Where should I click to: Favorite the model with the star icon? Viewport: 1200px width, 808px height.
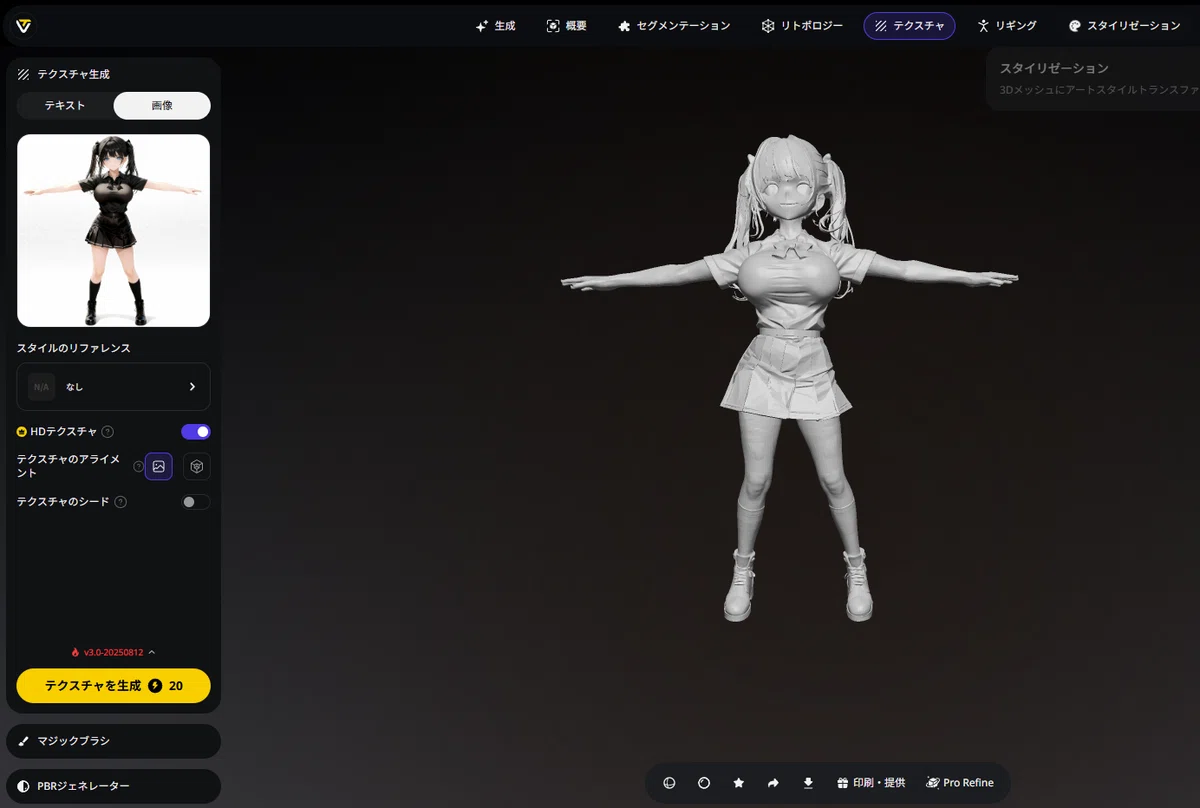click(739, 783)
